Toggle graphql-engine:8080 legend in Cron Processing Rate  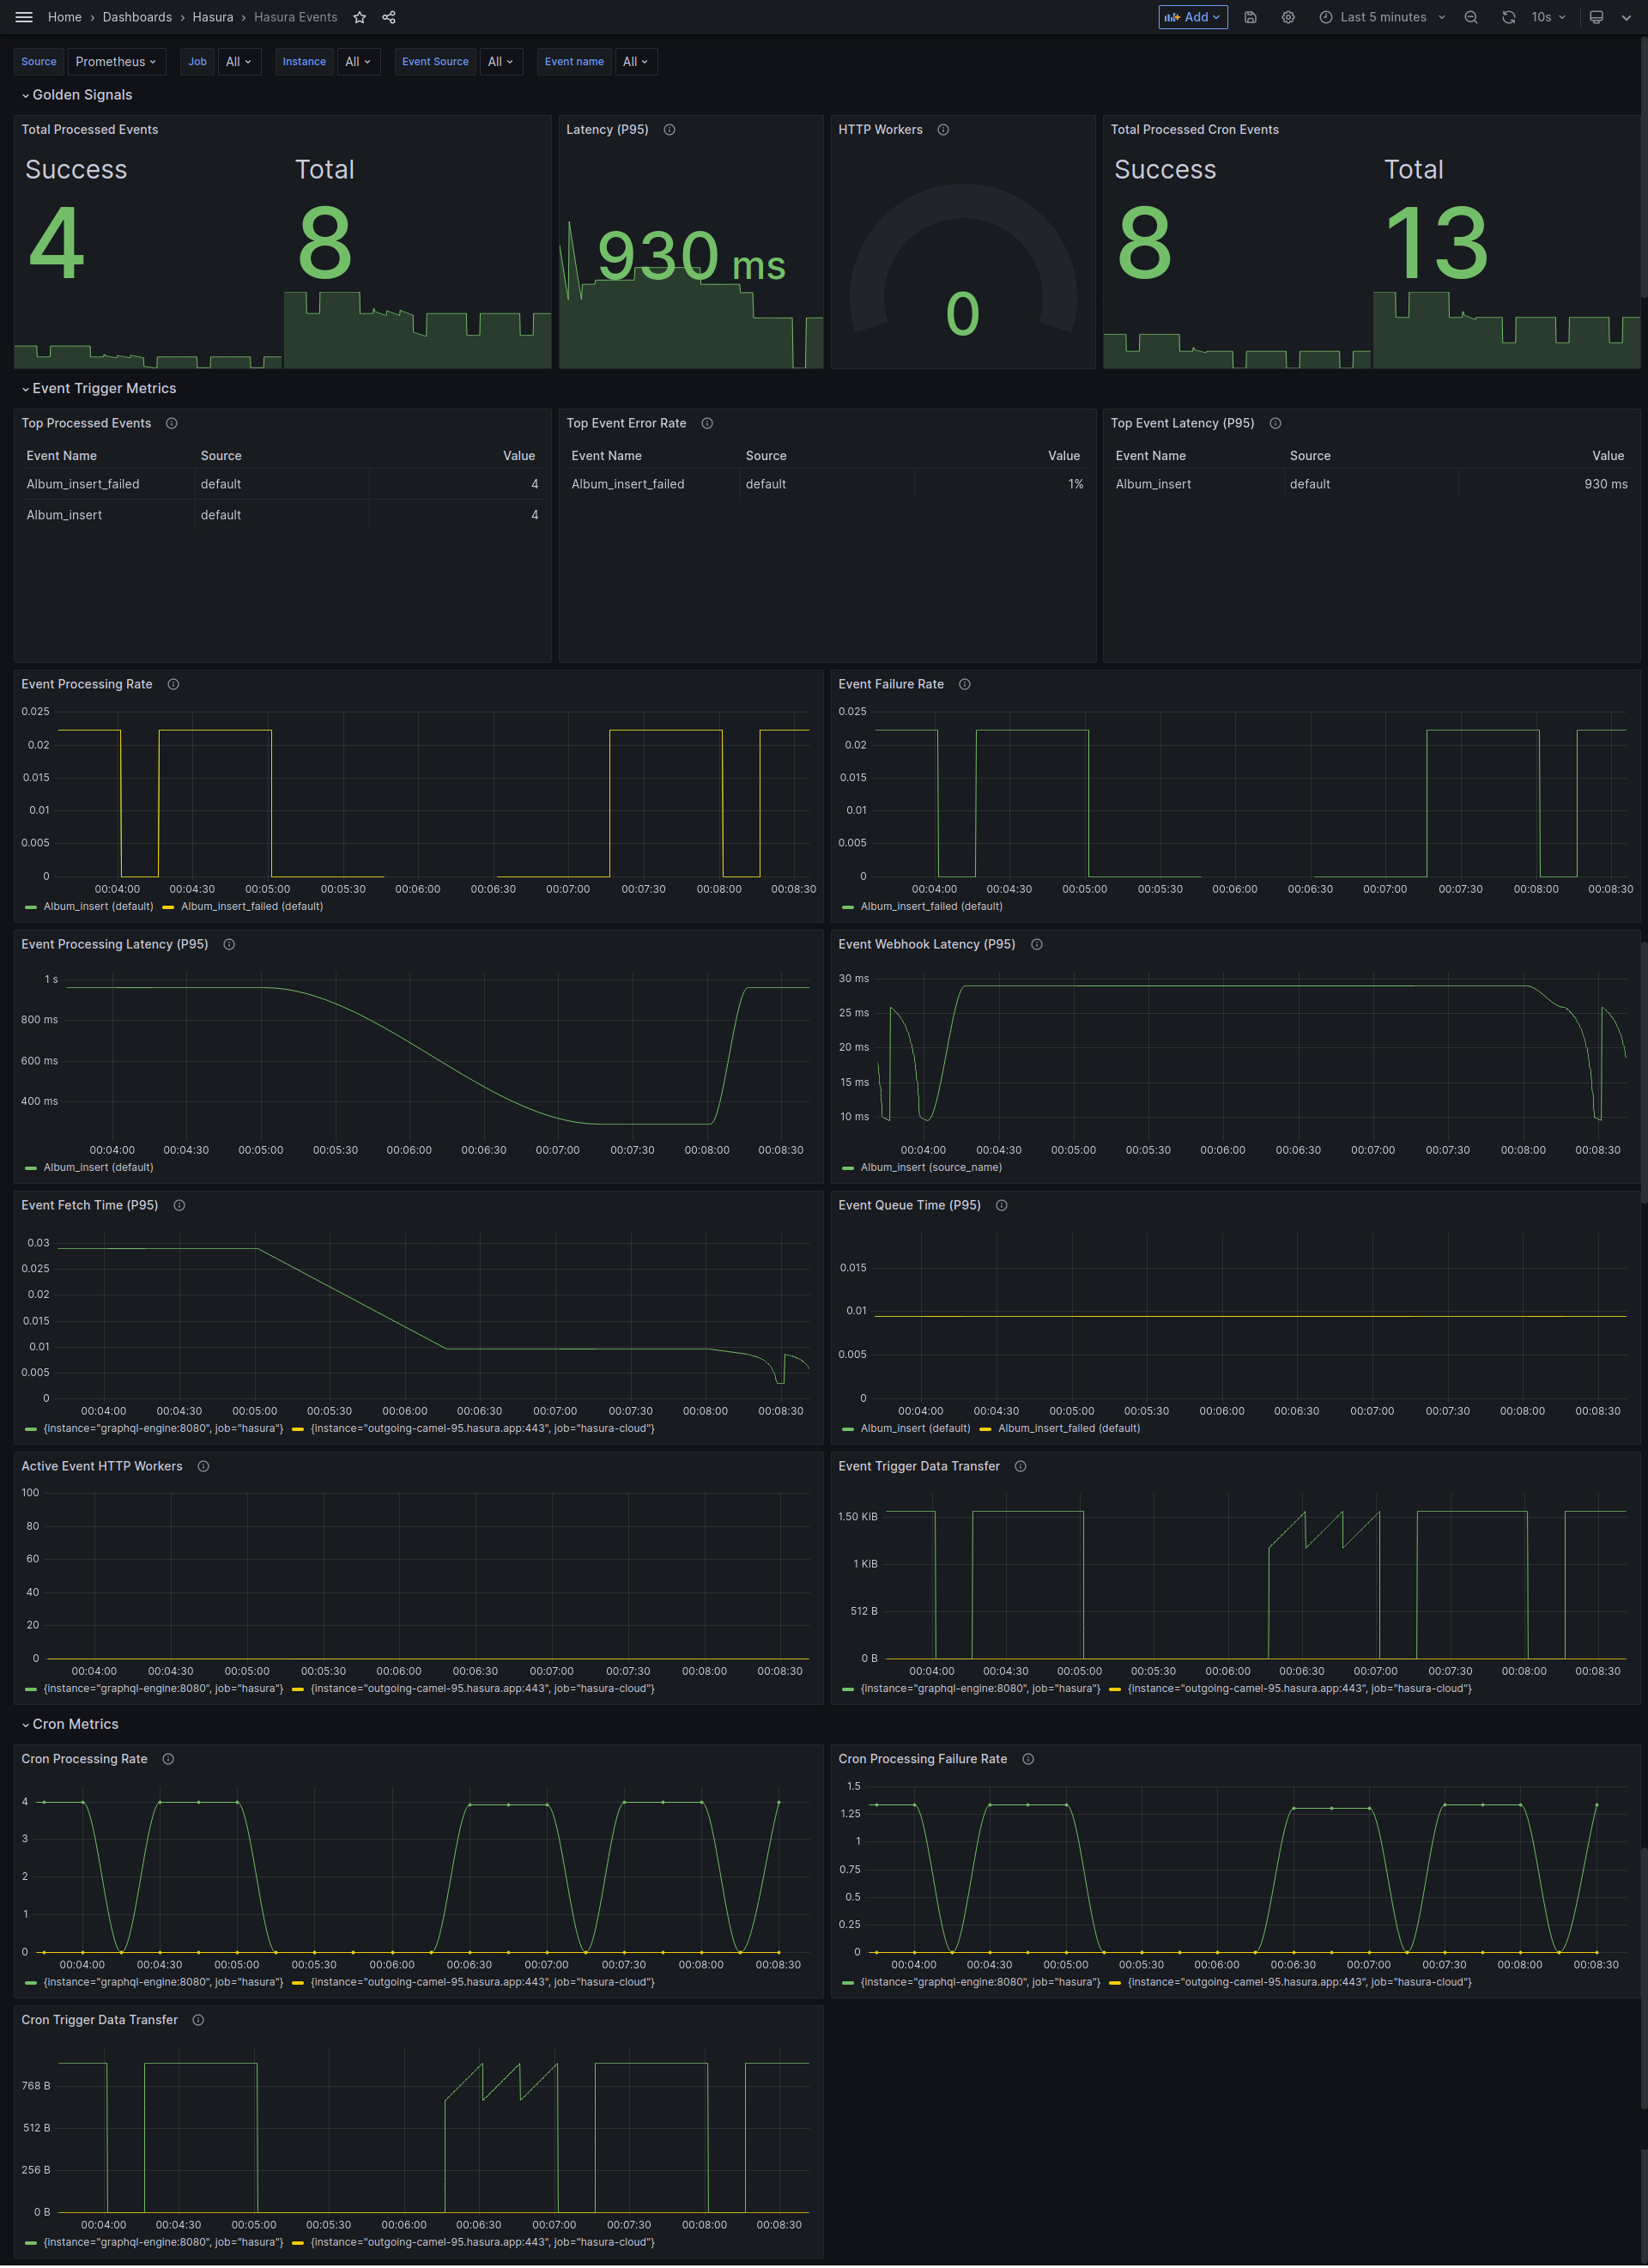click(163, 1982)
